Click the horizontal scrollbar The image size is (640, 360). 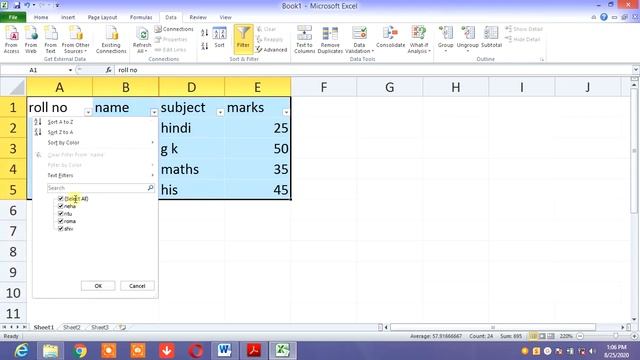493,327
